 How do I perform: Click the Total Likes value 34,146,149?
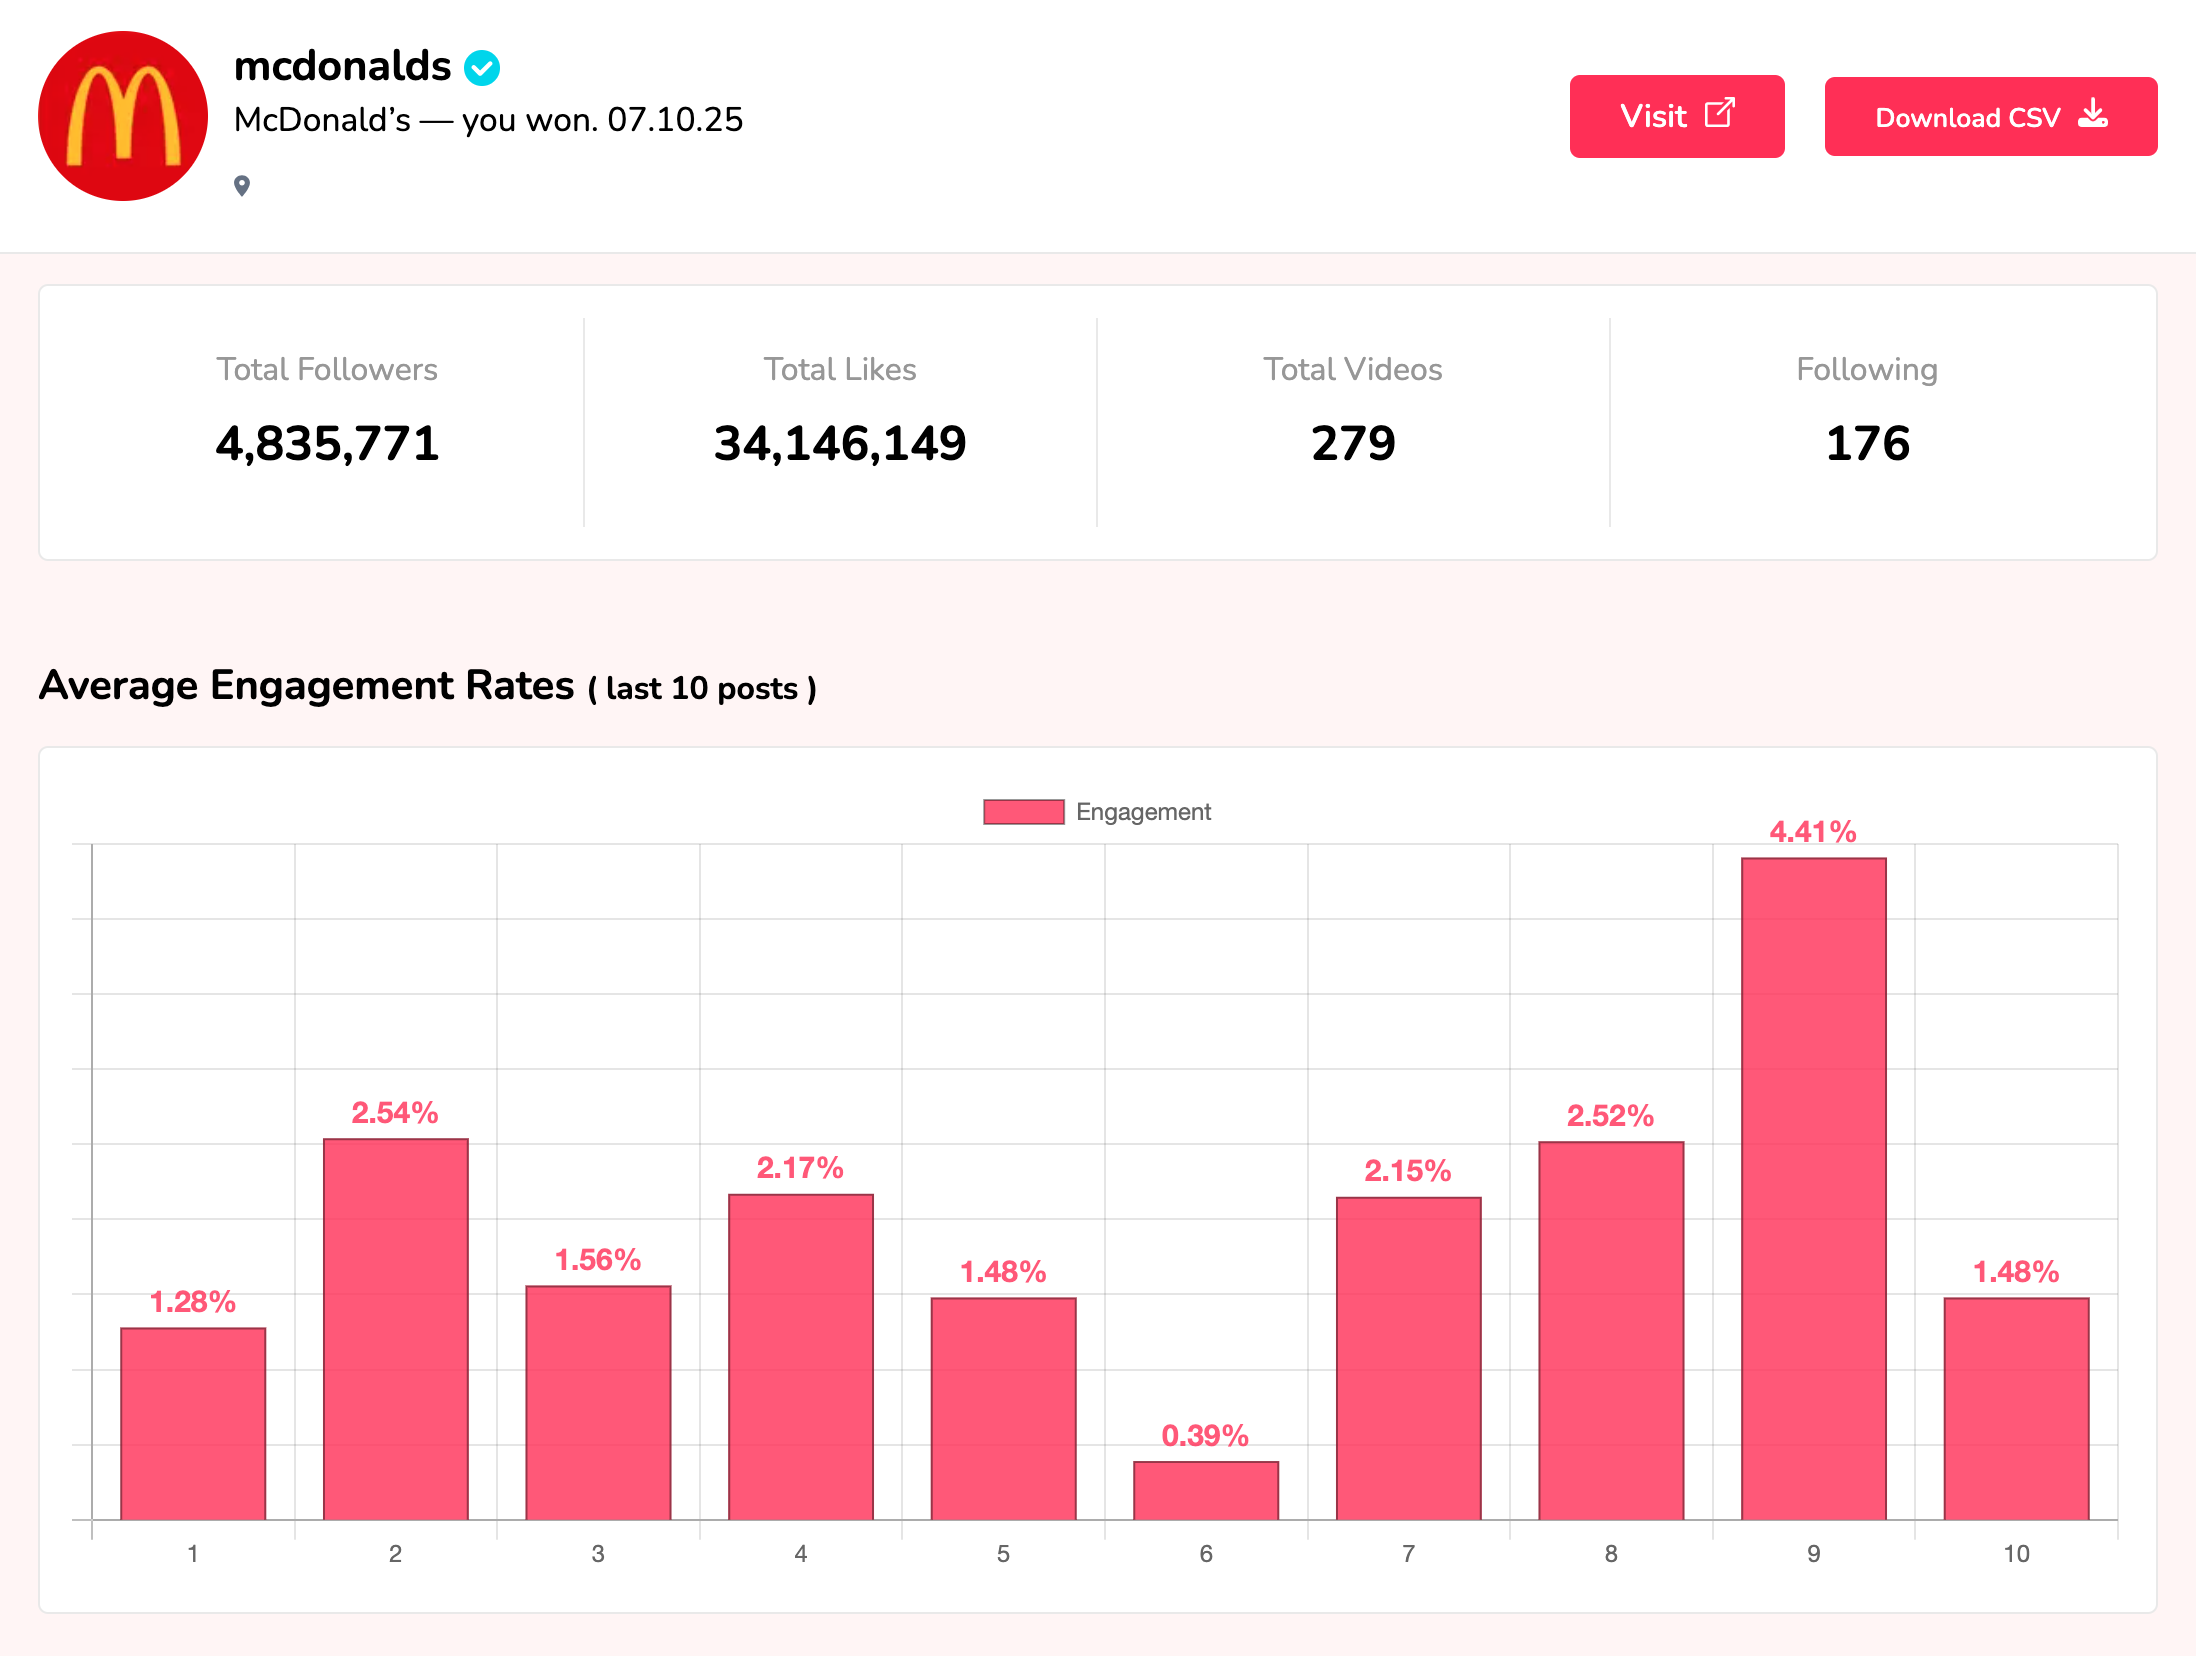[840, 443]
